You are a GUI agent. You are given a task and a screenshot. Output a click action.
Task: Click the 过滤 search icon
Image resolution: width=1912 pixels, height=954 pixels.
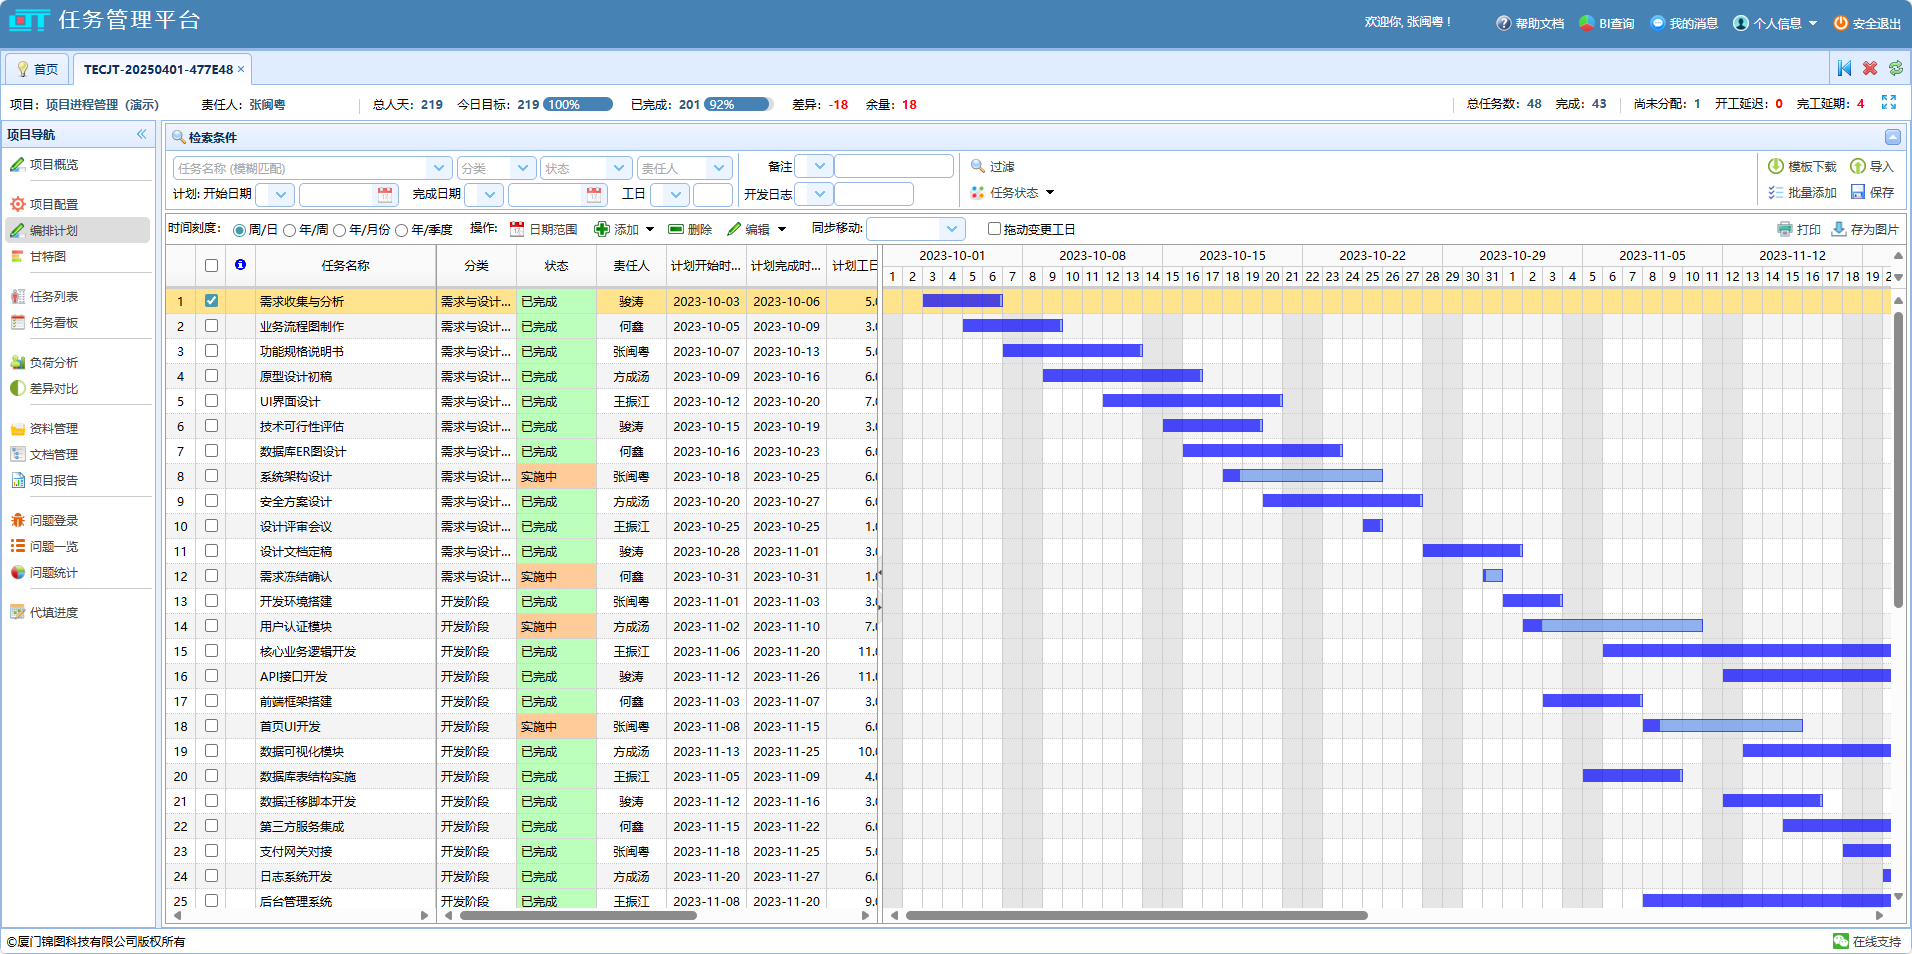[x=978, y=166]
